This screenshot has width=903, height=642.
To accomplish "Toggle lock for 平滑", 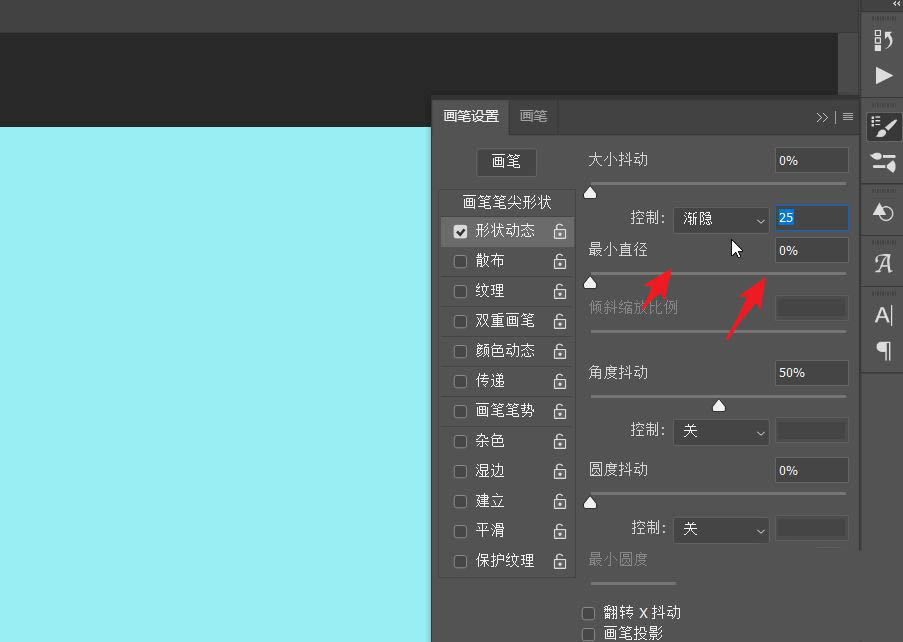I will click(x=560, y=531).
